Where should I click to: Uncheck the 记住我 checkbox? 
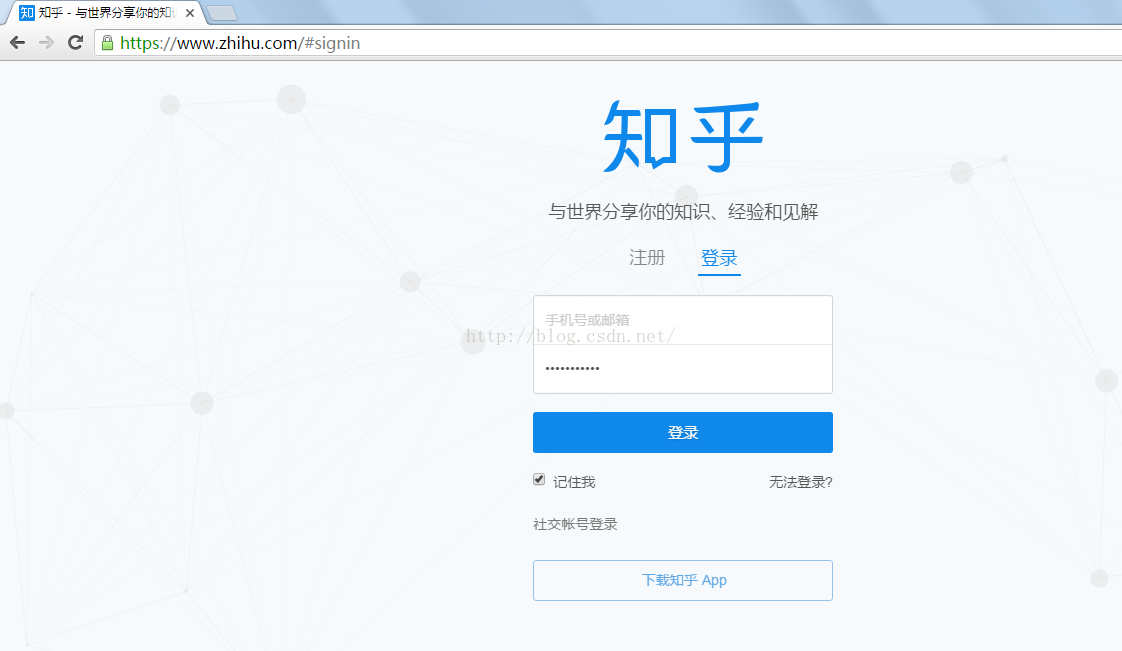pos(539,479)
